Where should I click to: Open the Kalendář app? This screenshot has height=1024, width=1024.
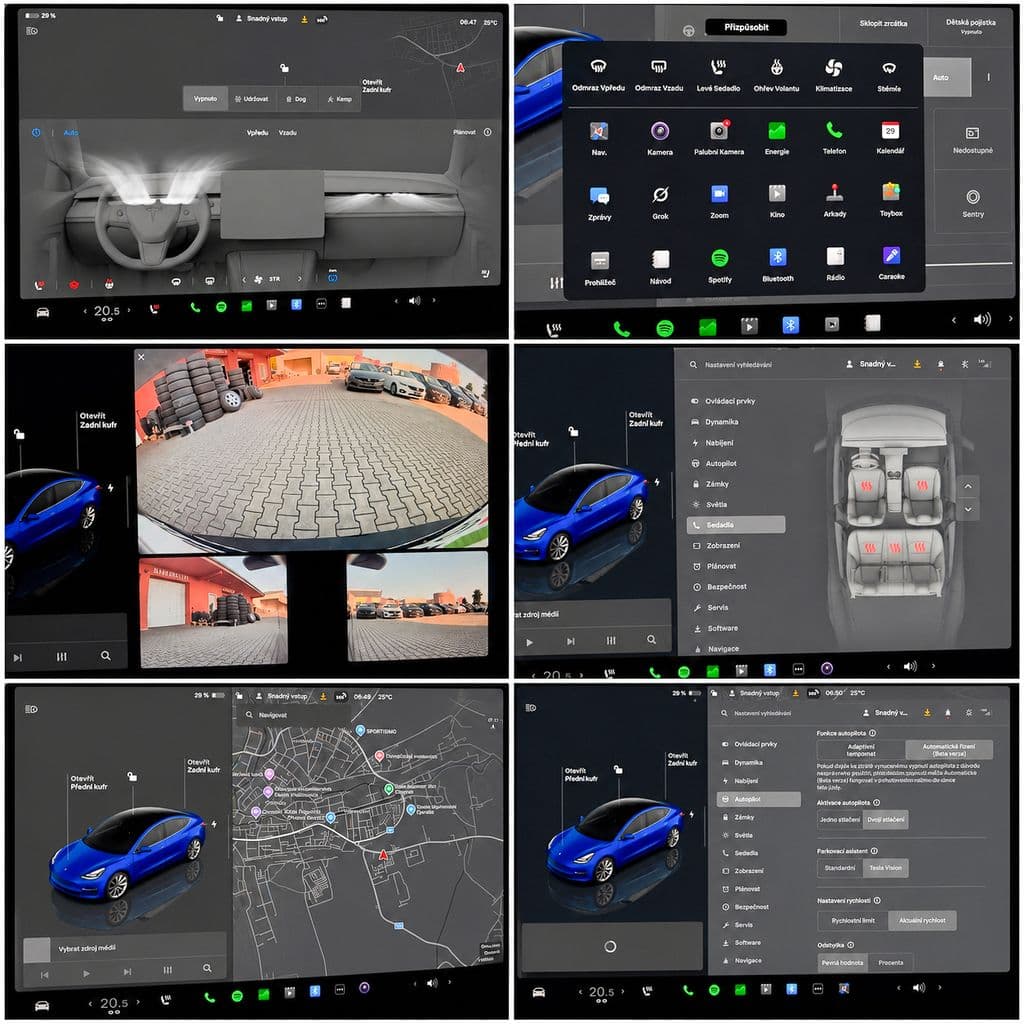click(890, 138)
